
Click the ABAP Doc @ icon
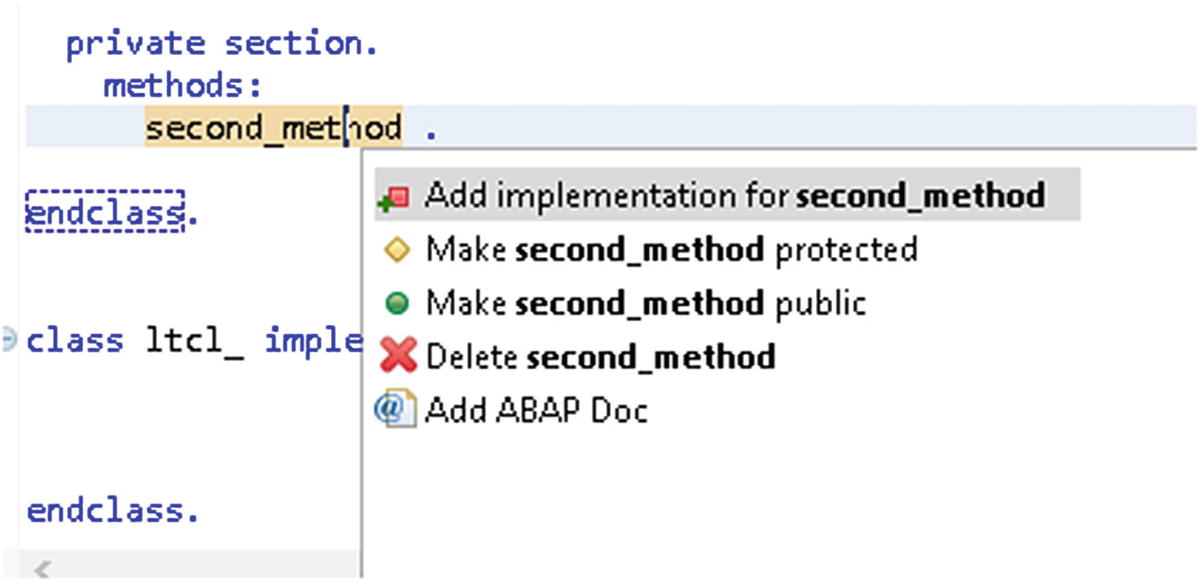click(394, 410)
